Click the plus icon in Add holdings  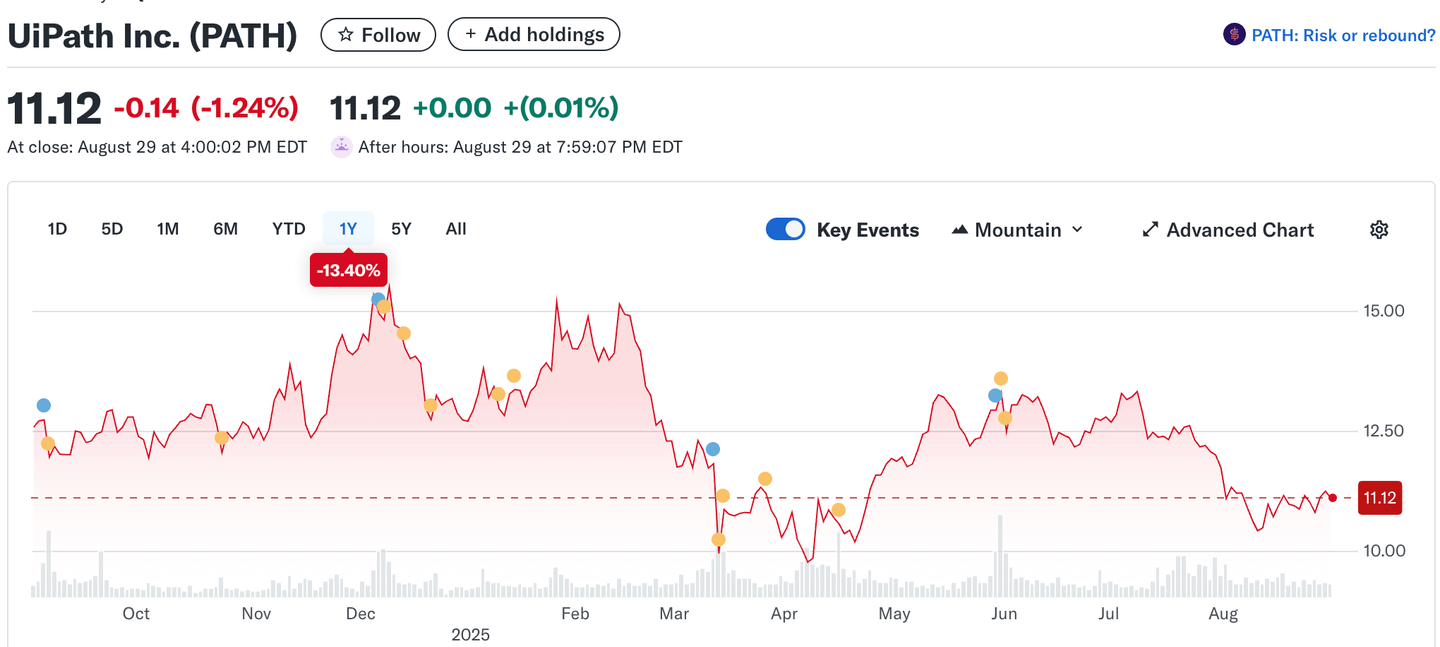click(470, 35)
